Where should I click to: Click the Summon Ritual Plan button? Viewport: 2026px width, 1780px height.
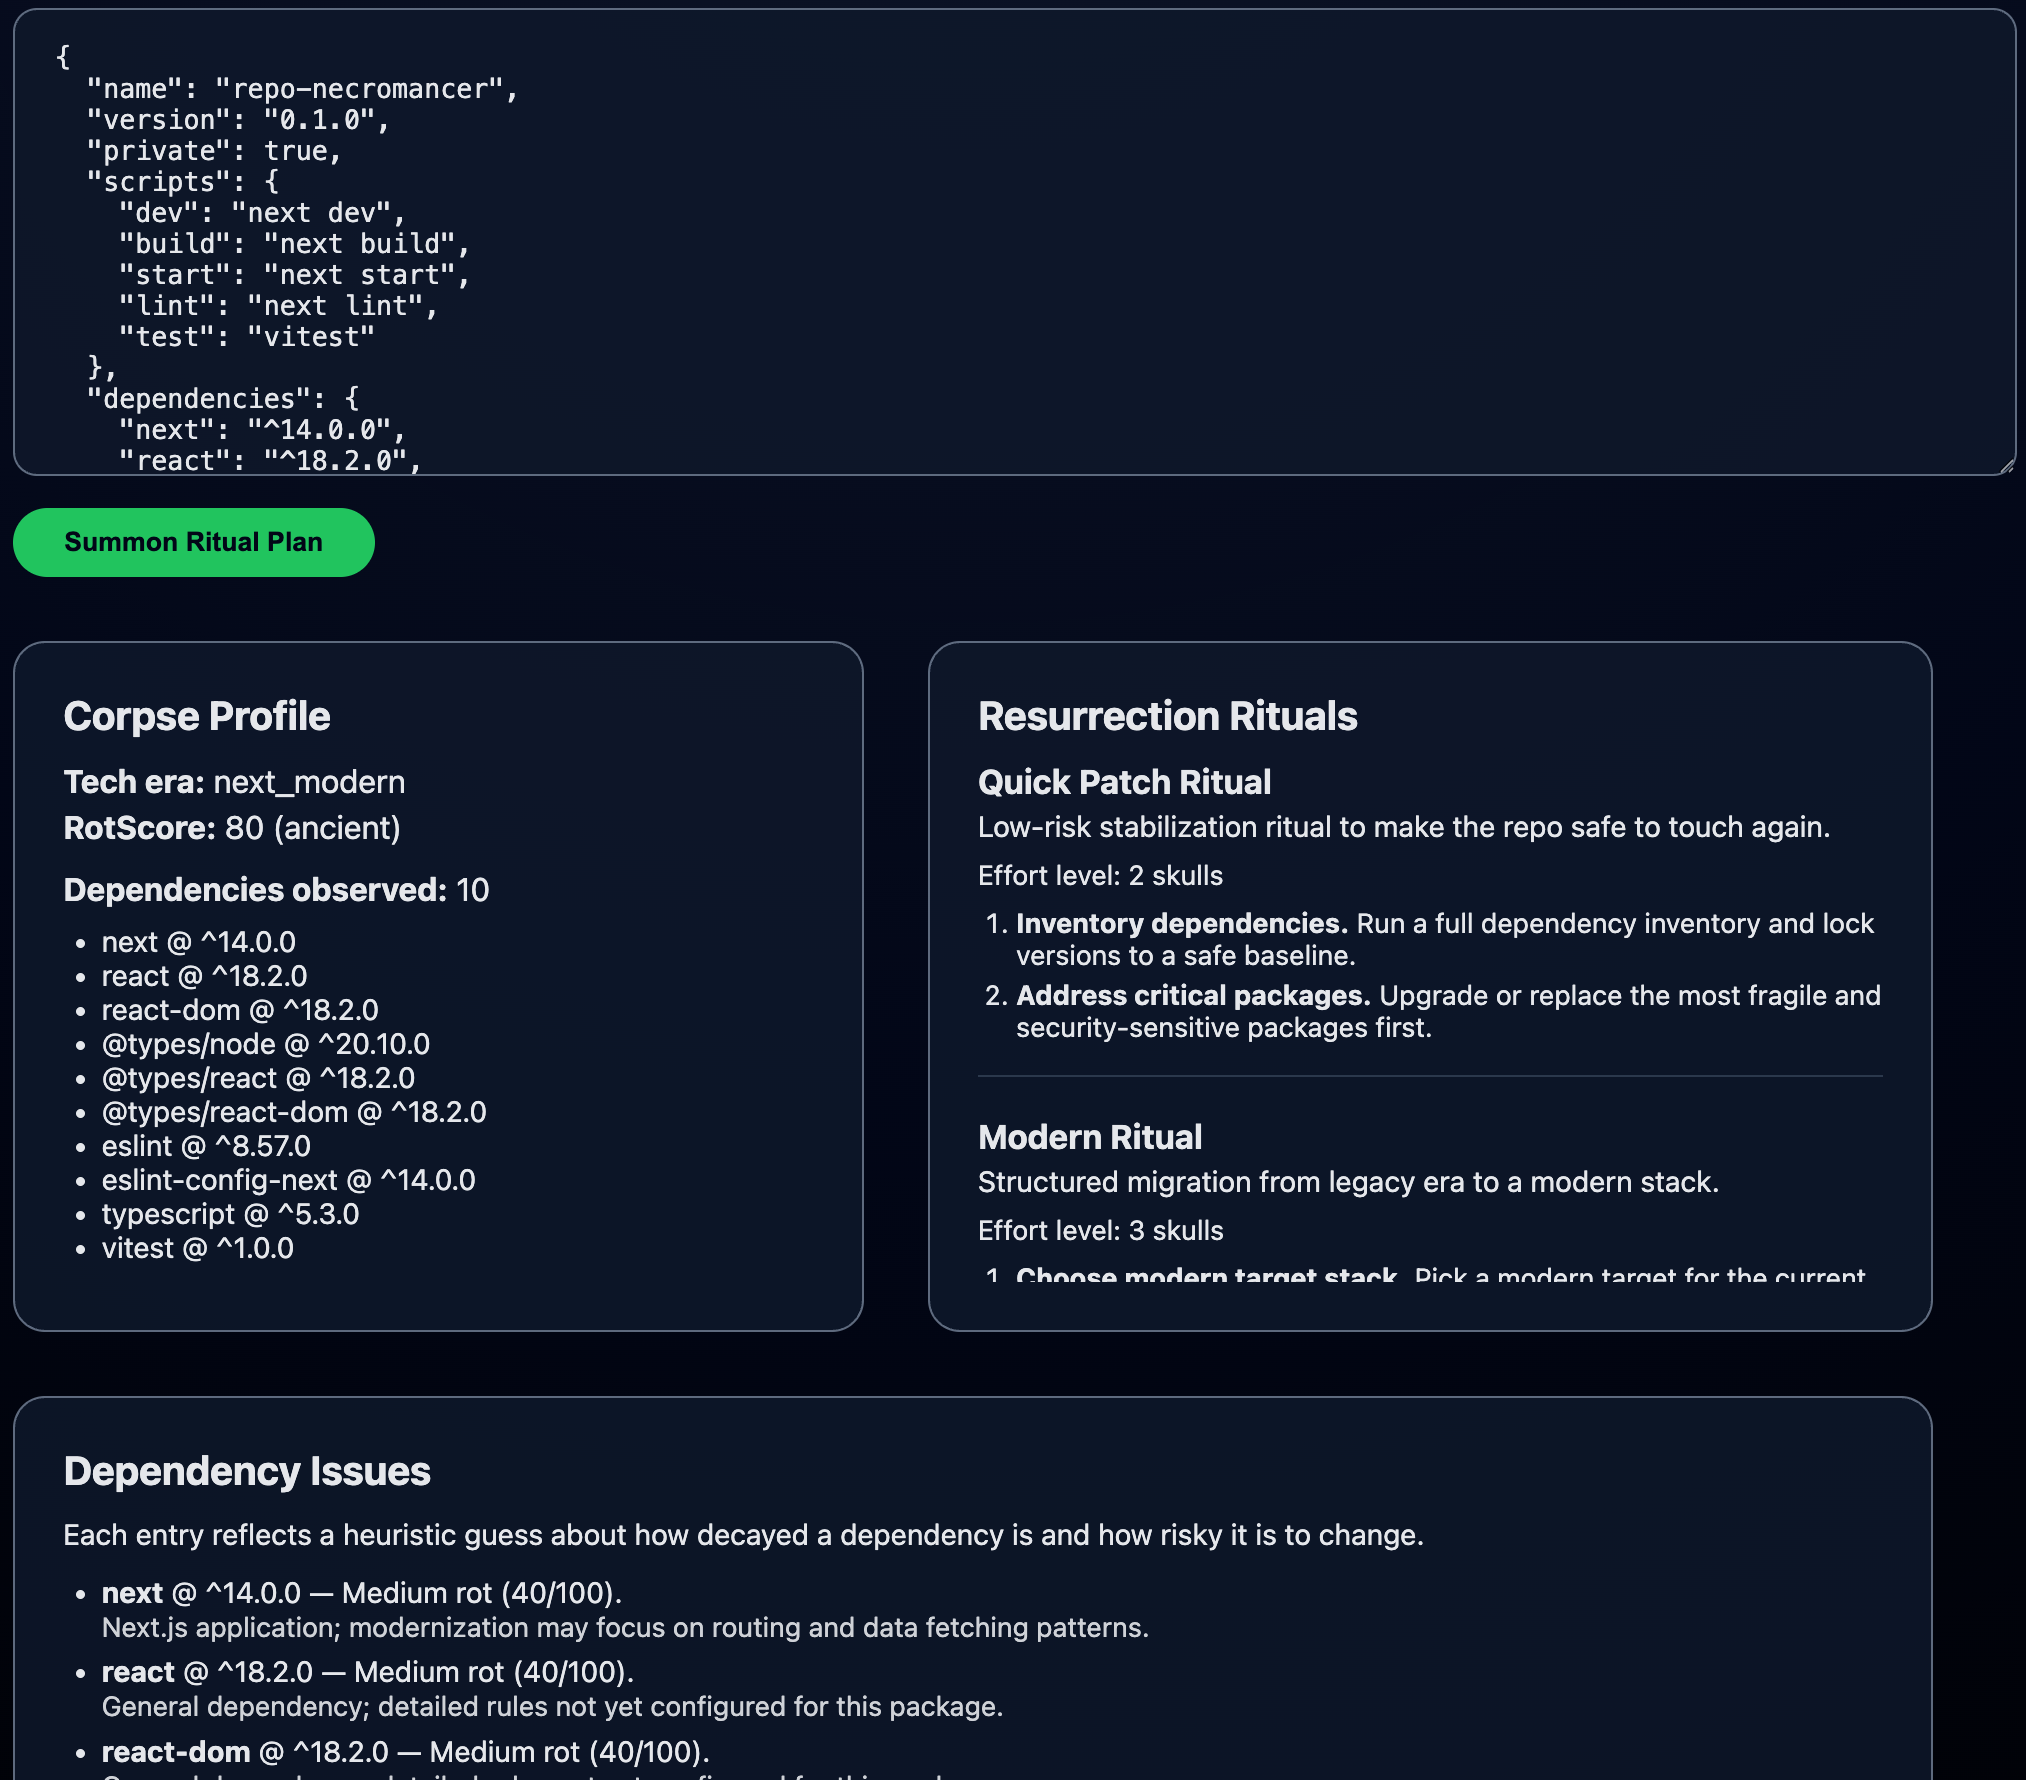pyautogui.click(x=193, y=542)
